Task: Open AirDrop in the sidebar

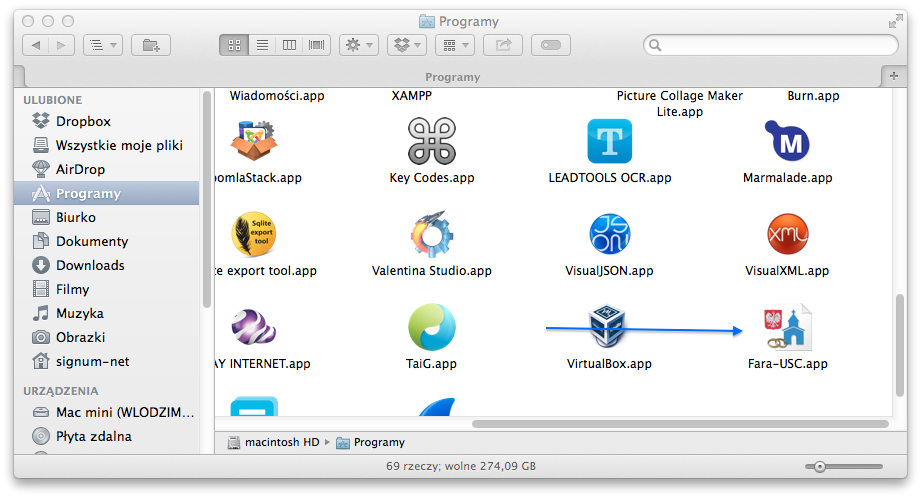Action: pyautogui.click(x=108, y=169)
